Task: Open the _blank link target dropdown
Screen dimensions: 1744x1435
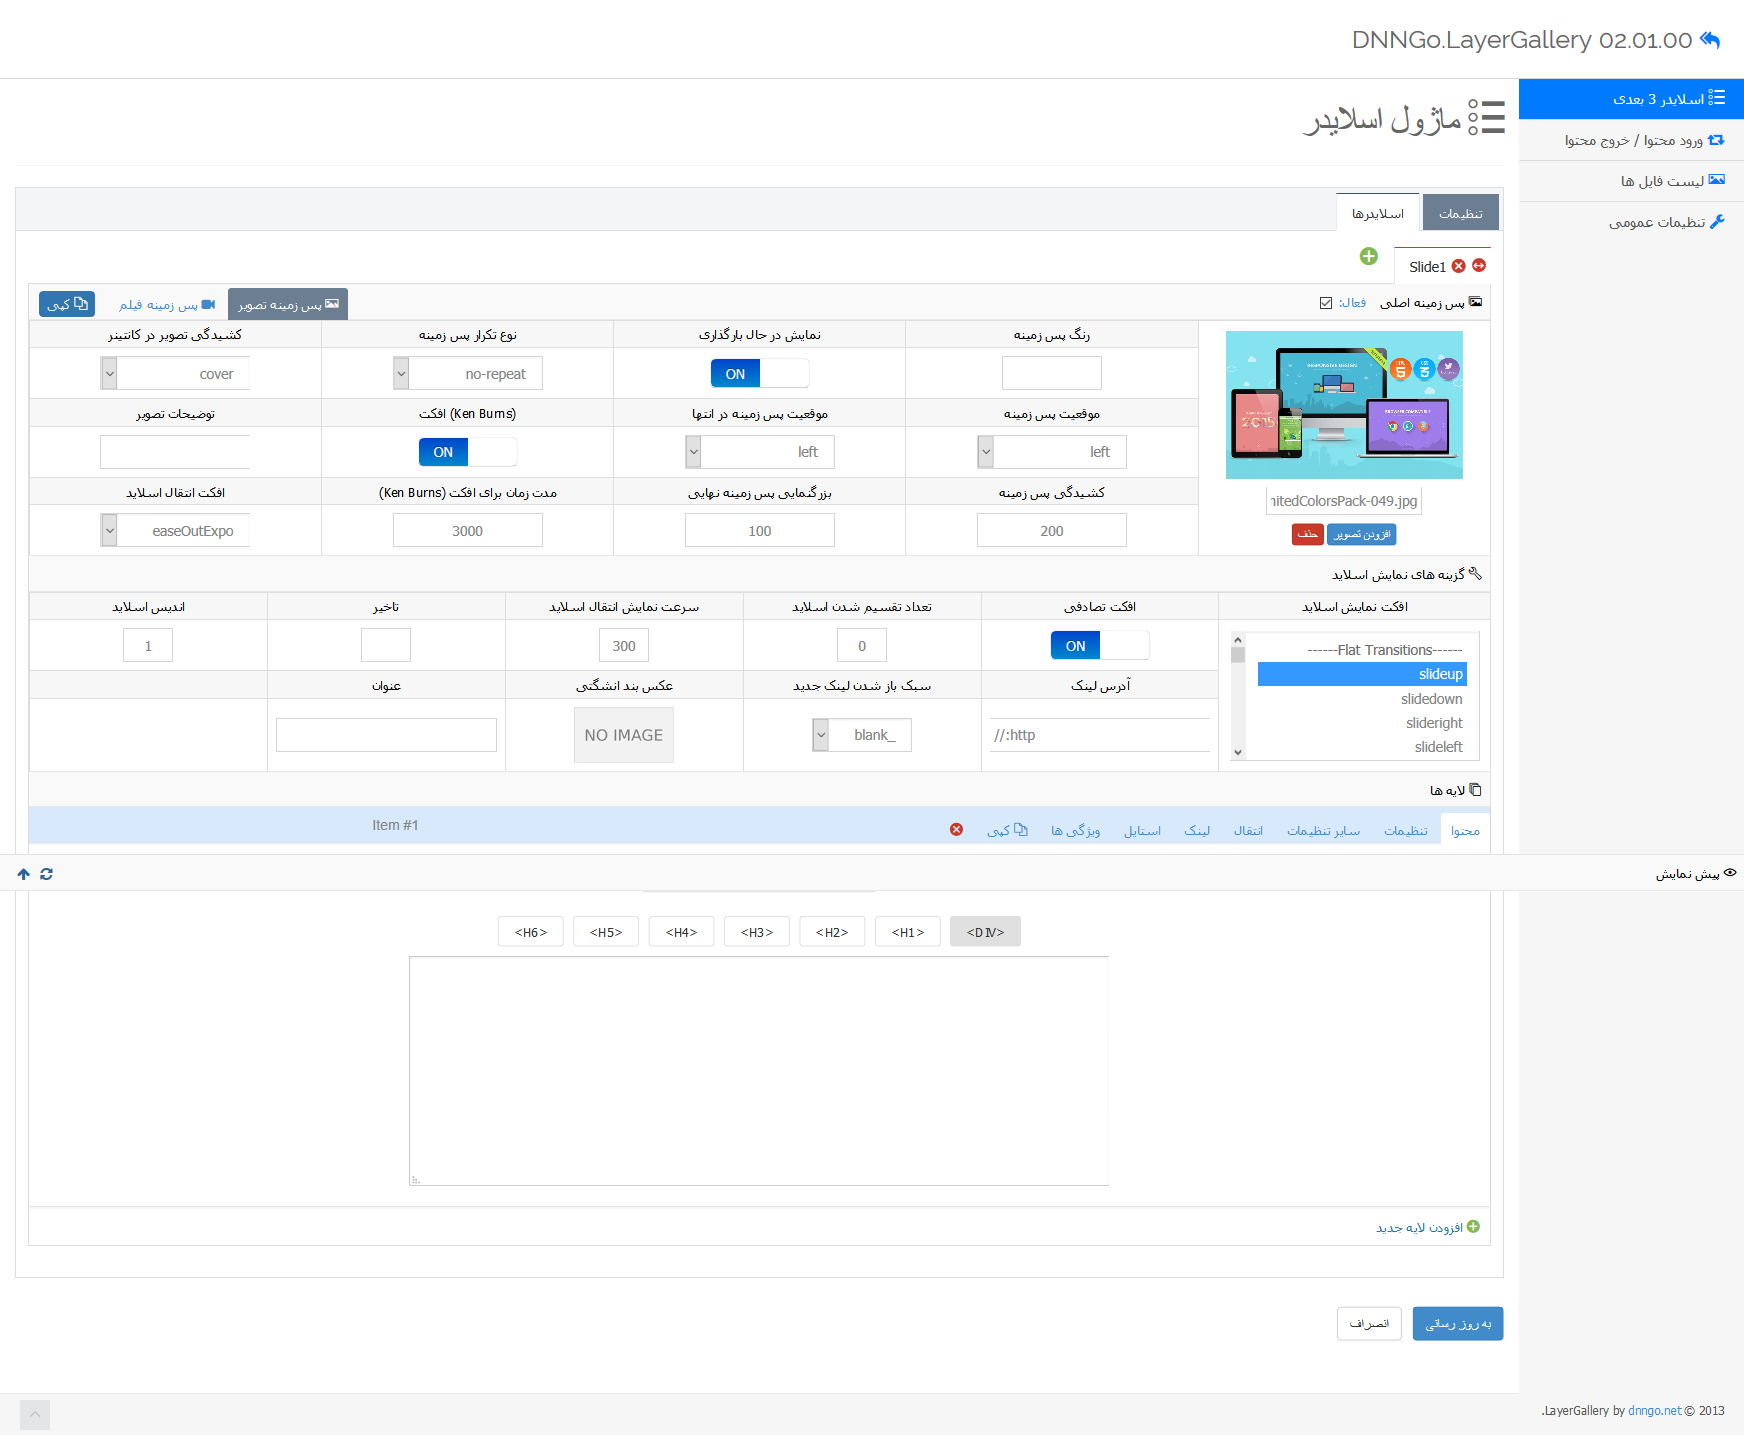Action: 821,735
